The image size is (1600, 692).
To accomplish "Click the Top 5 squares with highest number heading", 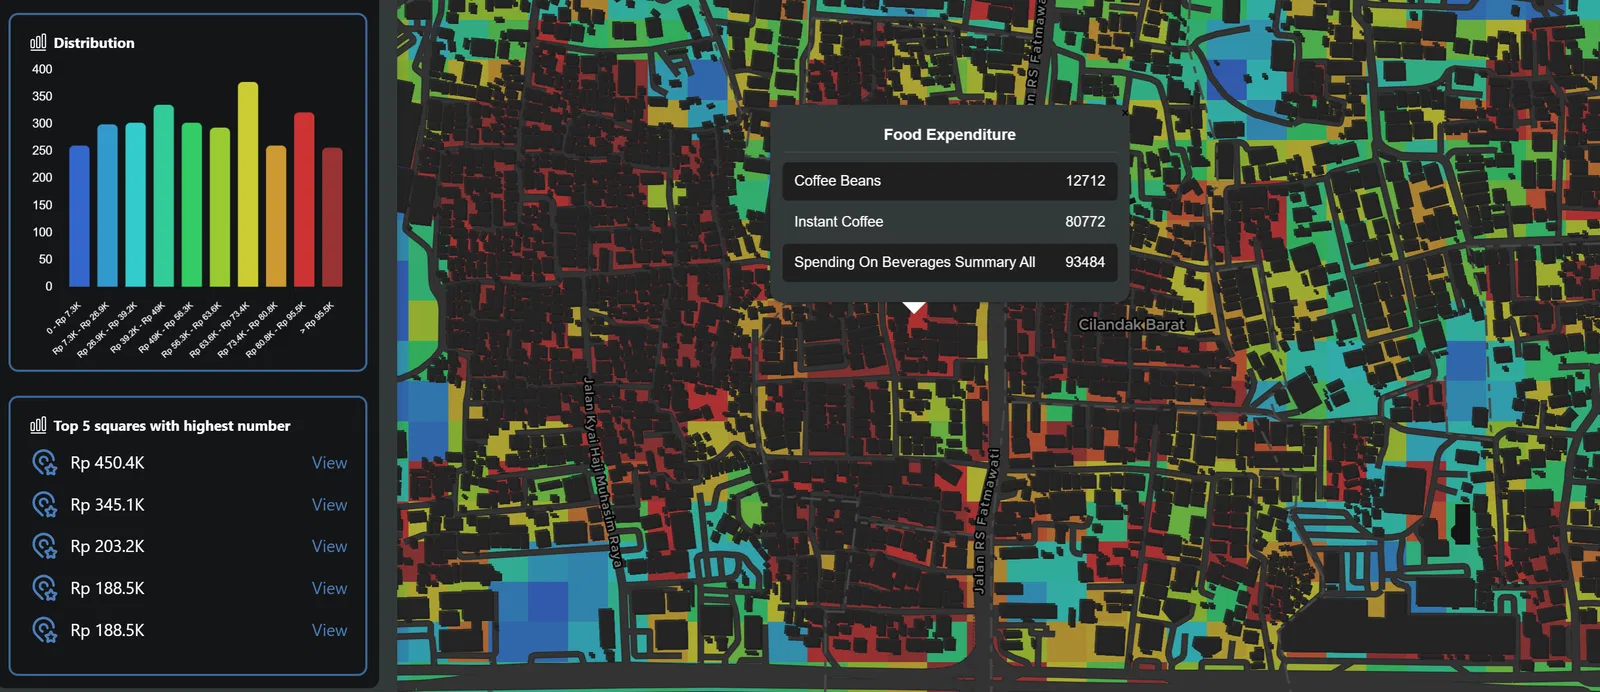I will [x=172, y=426].
